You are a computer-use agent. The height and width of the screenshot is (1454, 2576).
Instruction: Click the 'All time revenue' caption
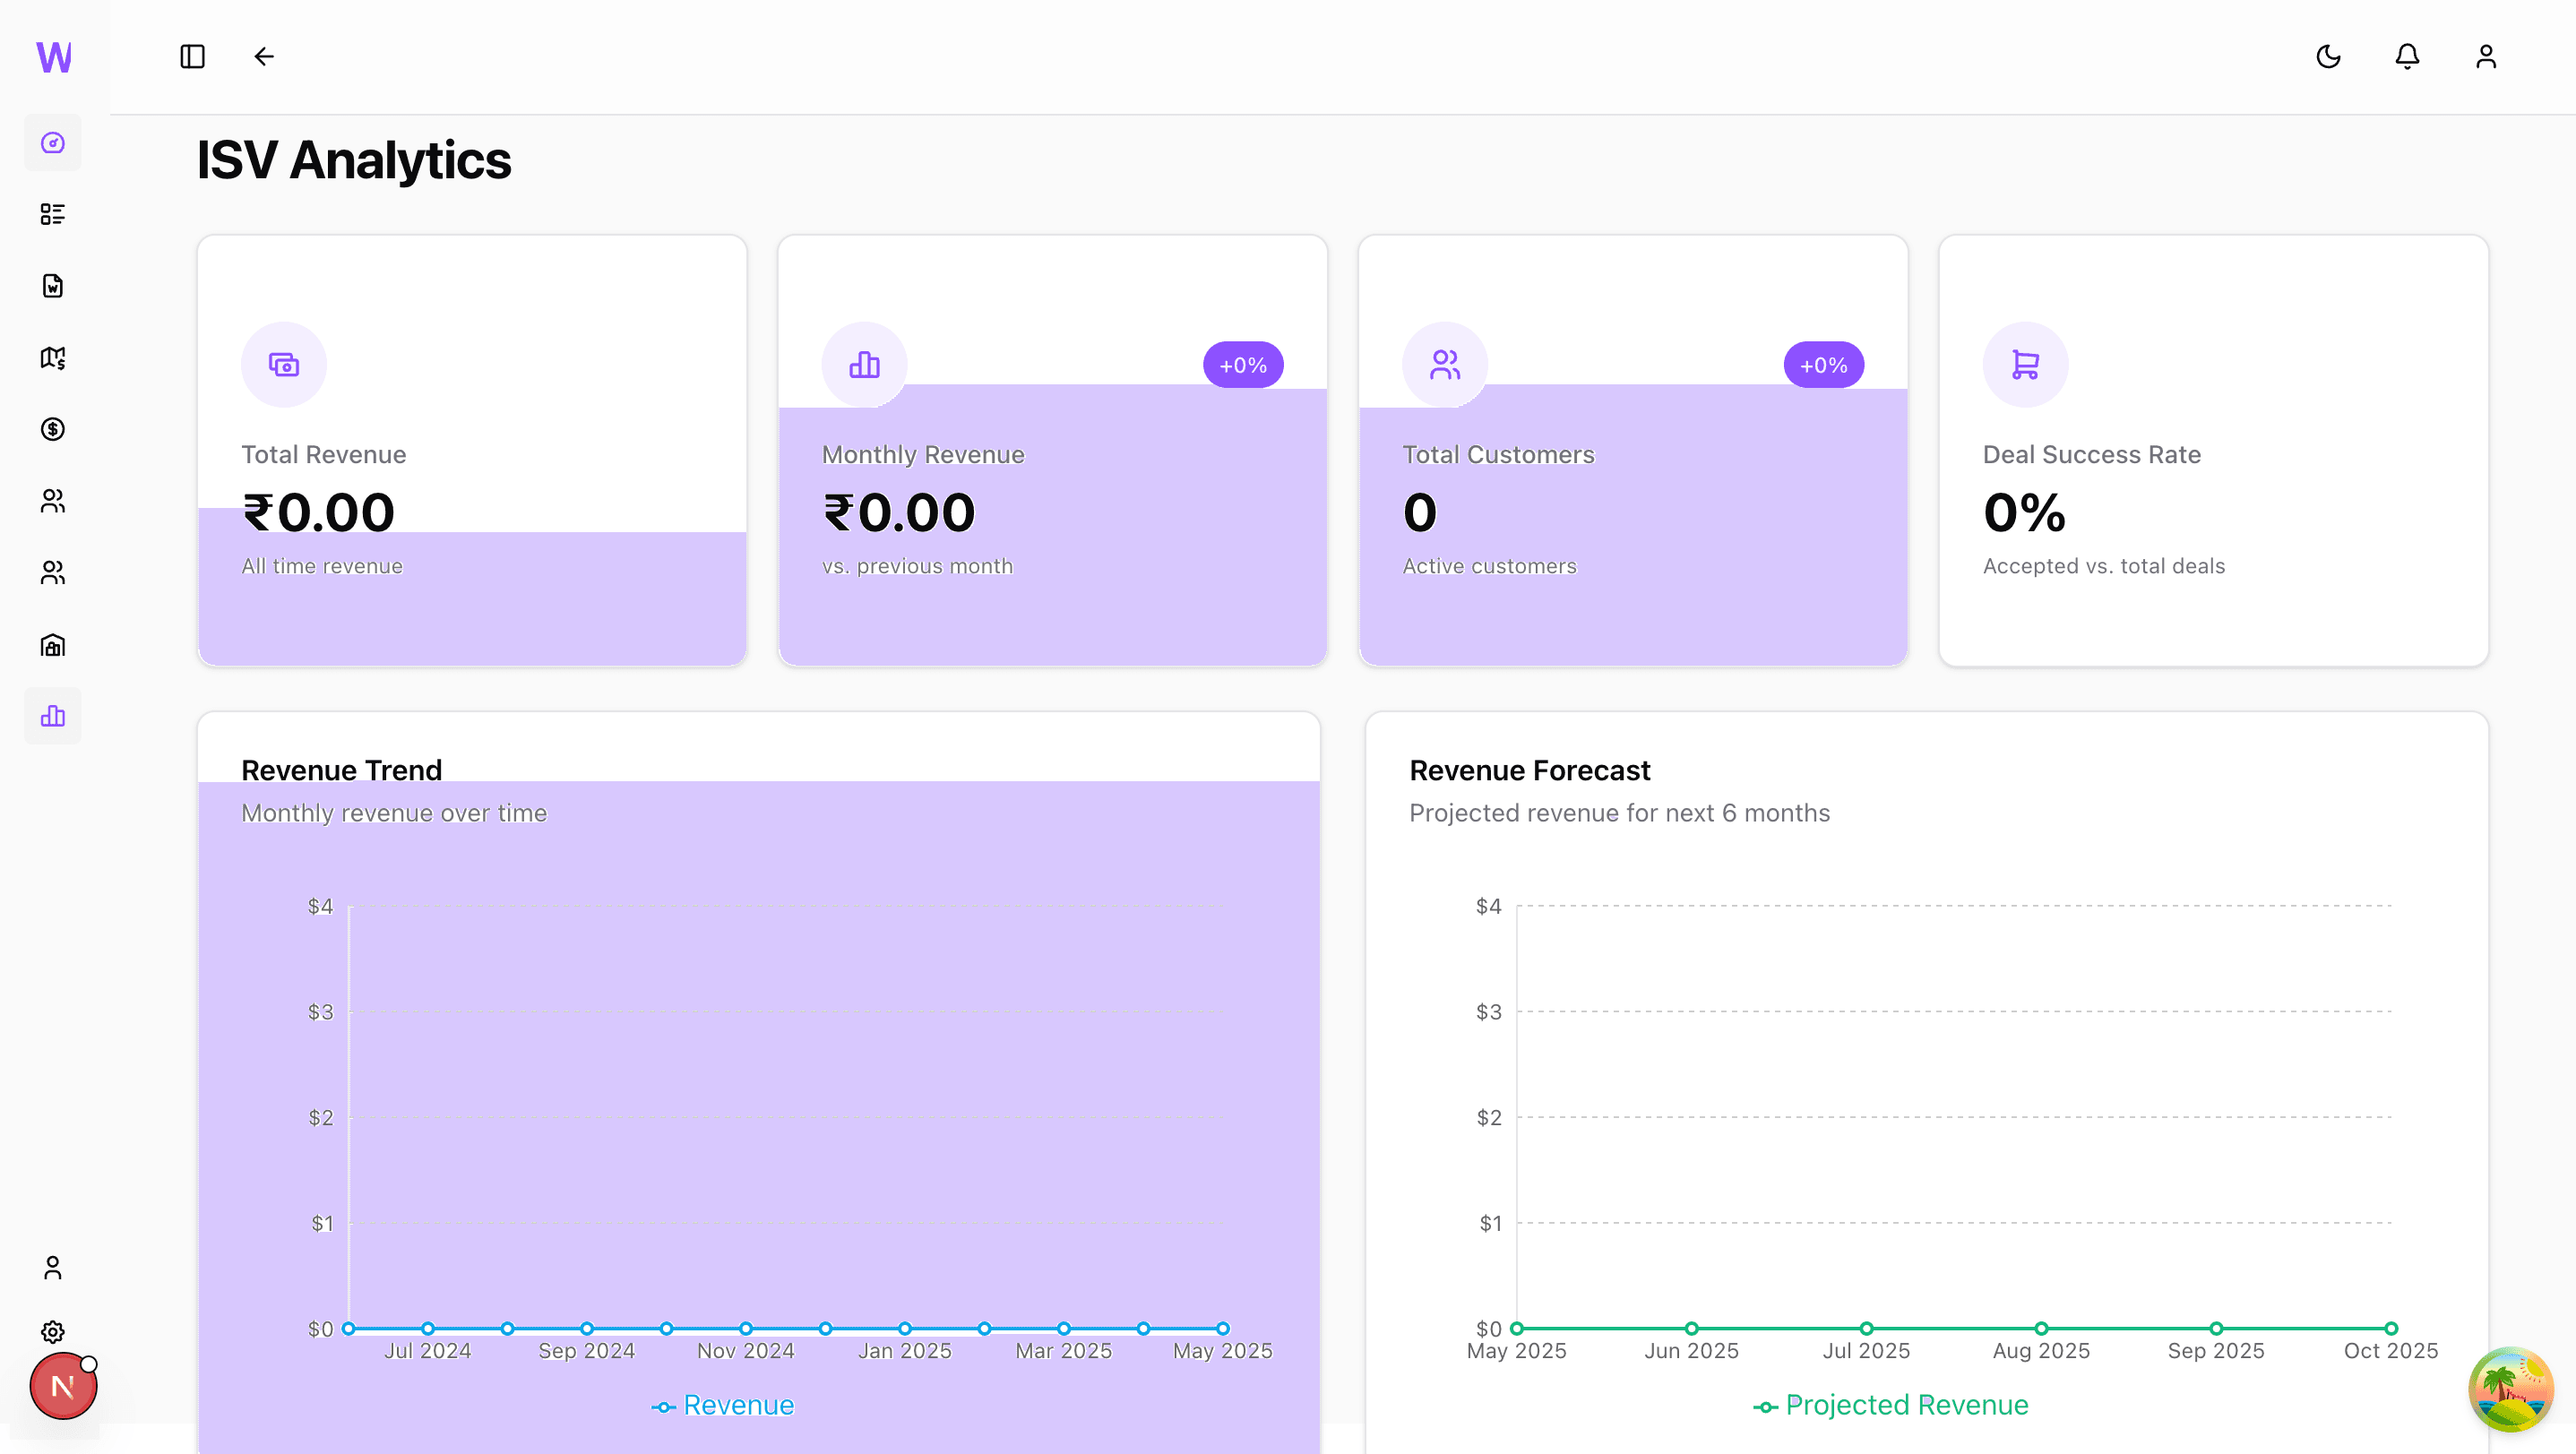322,566
